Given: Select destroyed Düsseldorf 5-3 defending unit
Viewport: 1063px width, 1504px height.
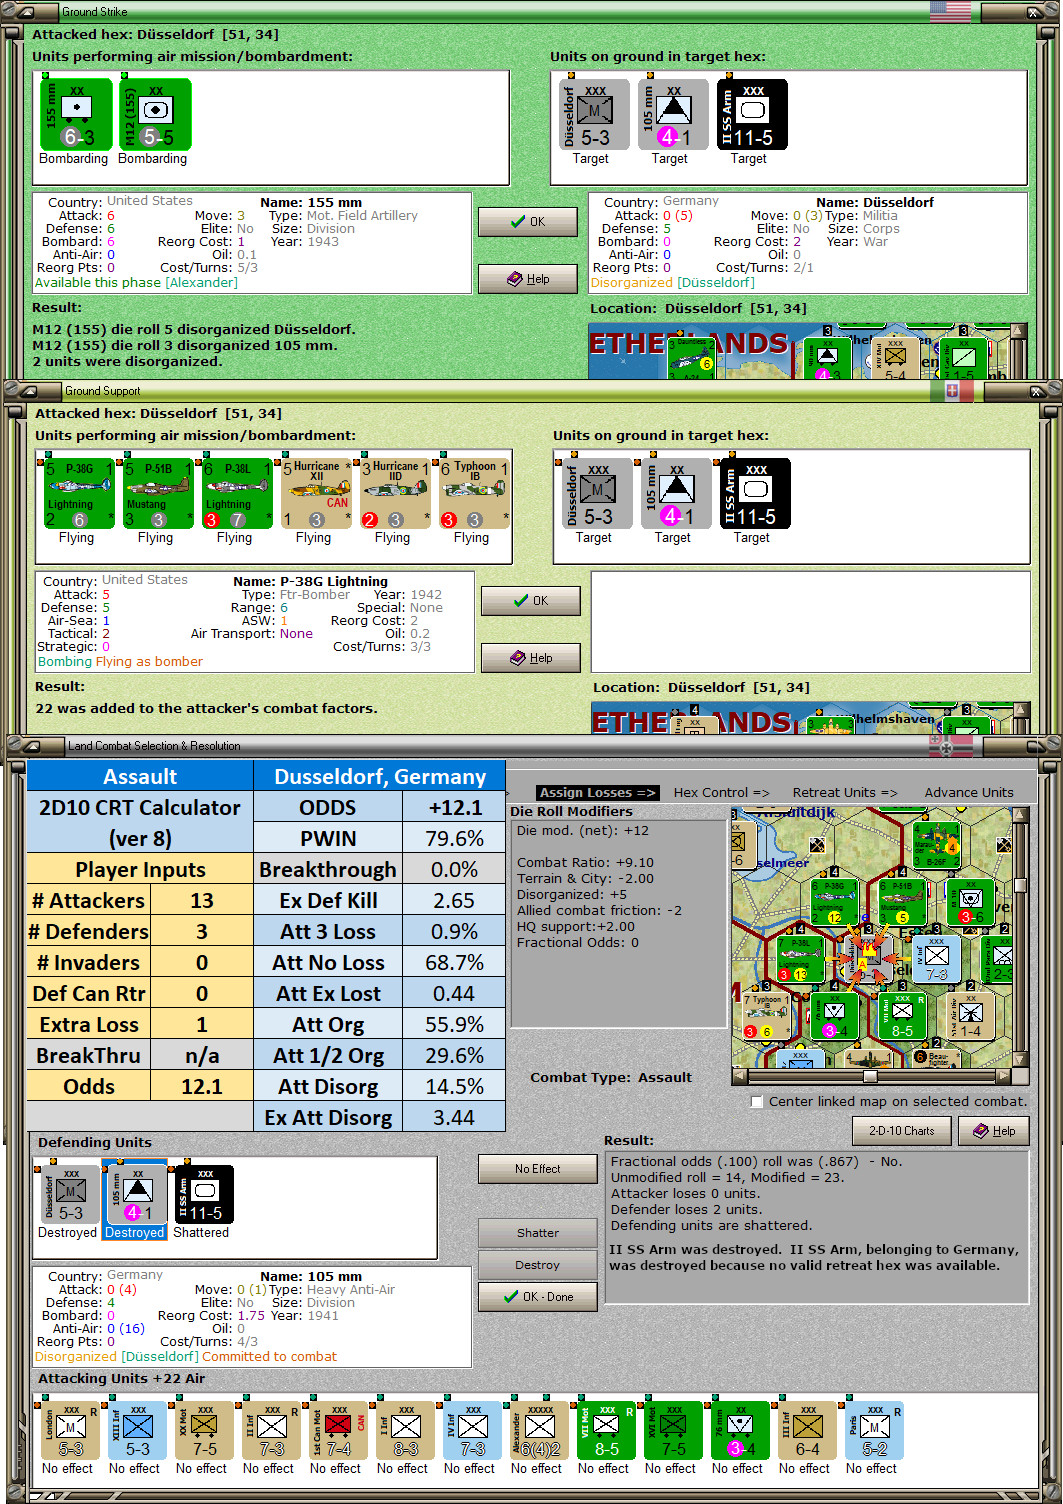Looking at the screenshot, I should [x=69, y=1194].
